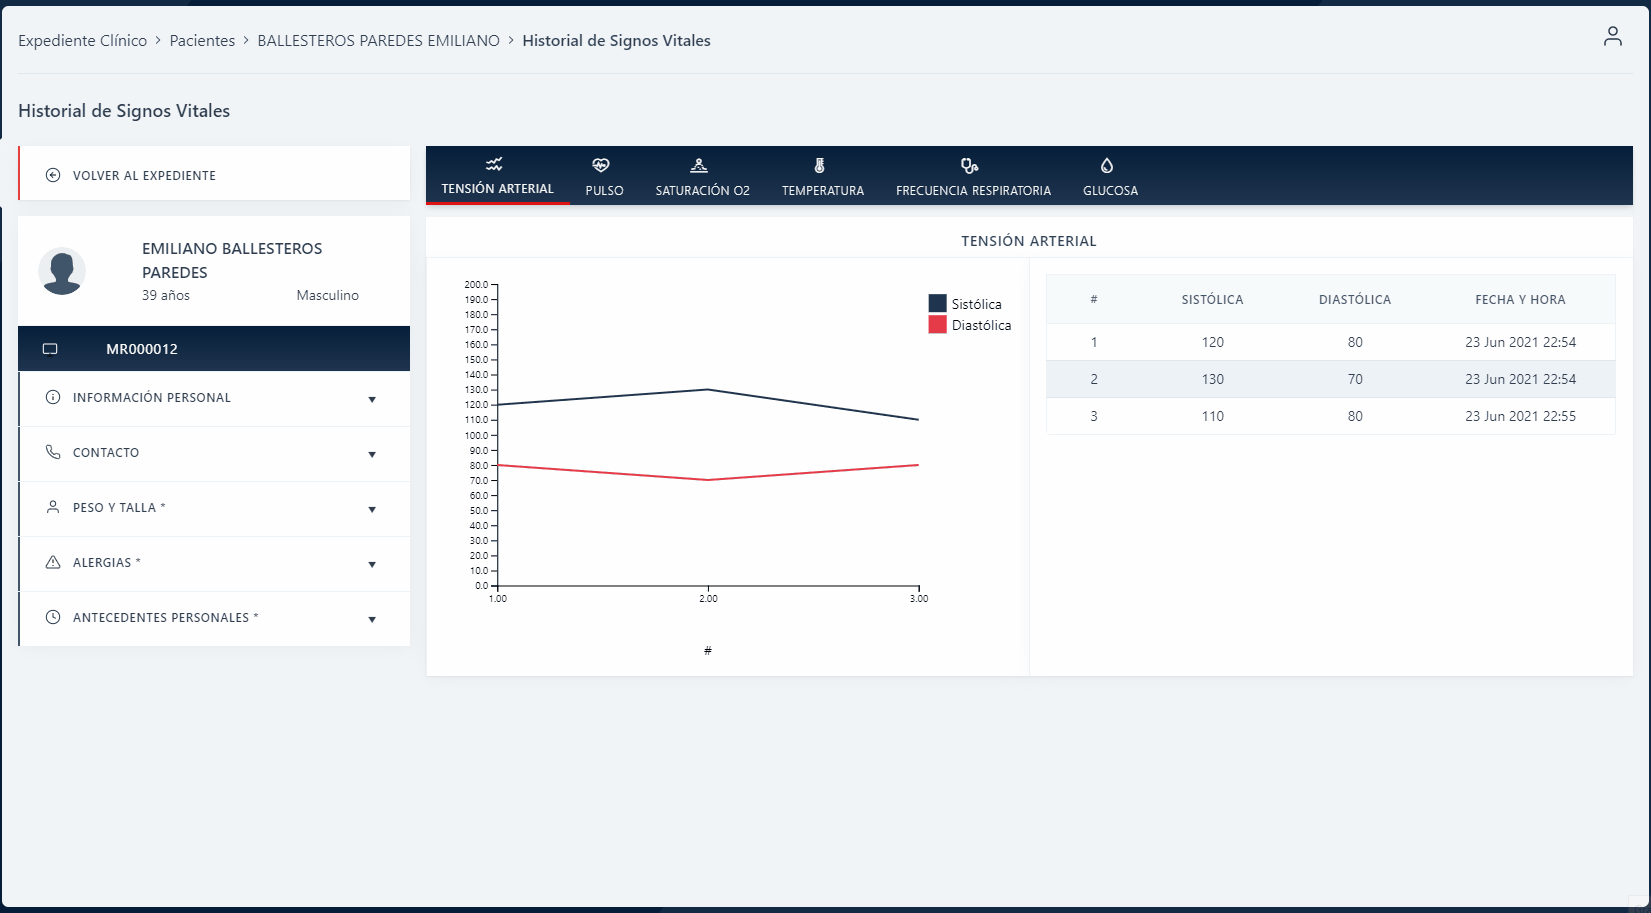1651x913 pixels.
Task: Open the Pacientes breadcrumb link
Action: pyautogui.click(x=202, y=40)
